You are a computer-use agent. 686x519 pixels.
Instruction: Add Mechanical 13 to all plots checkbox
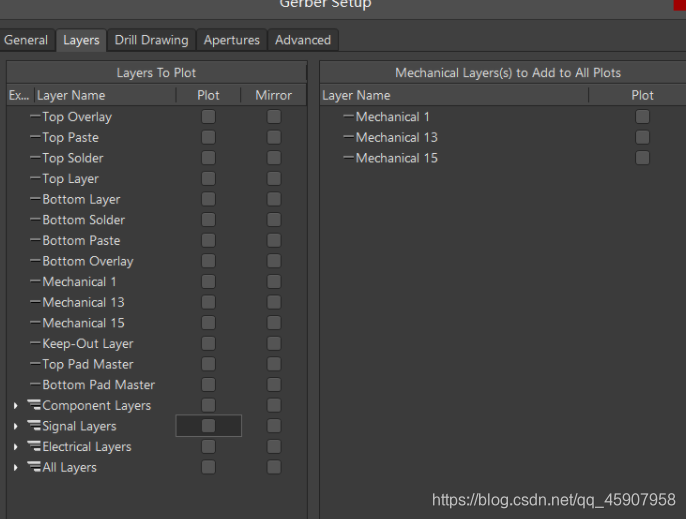(642, 137)
